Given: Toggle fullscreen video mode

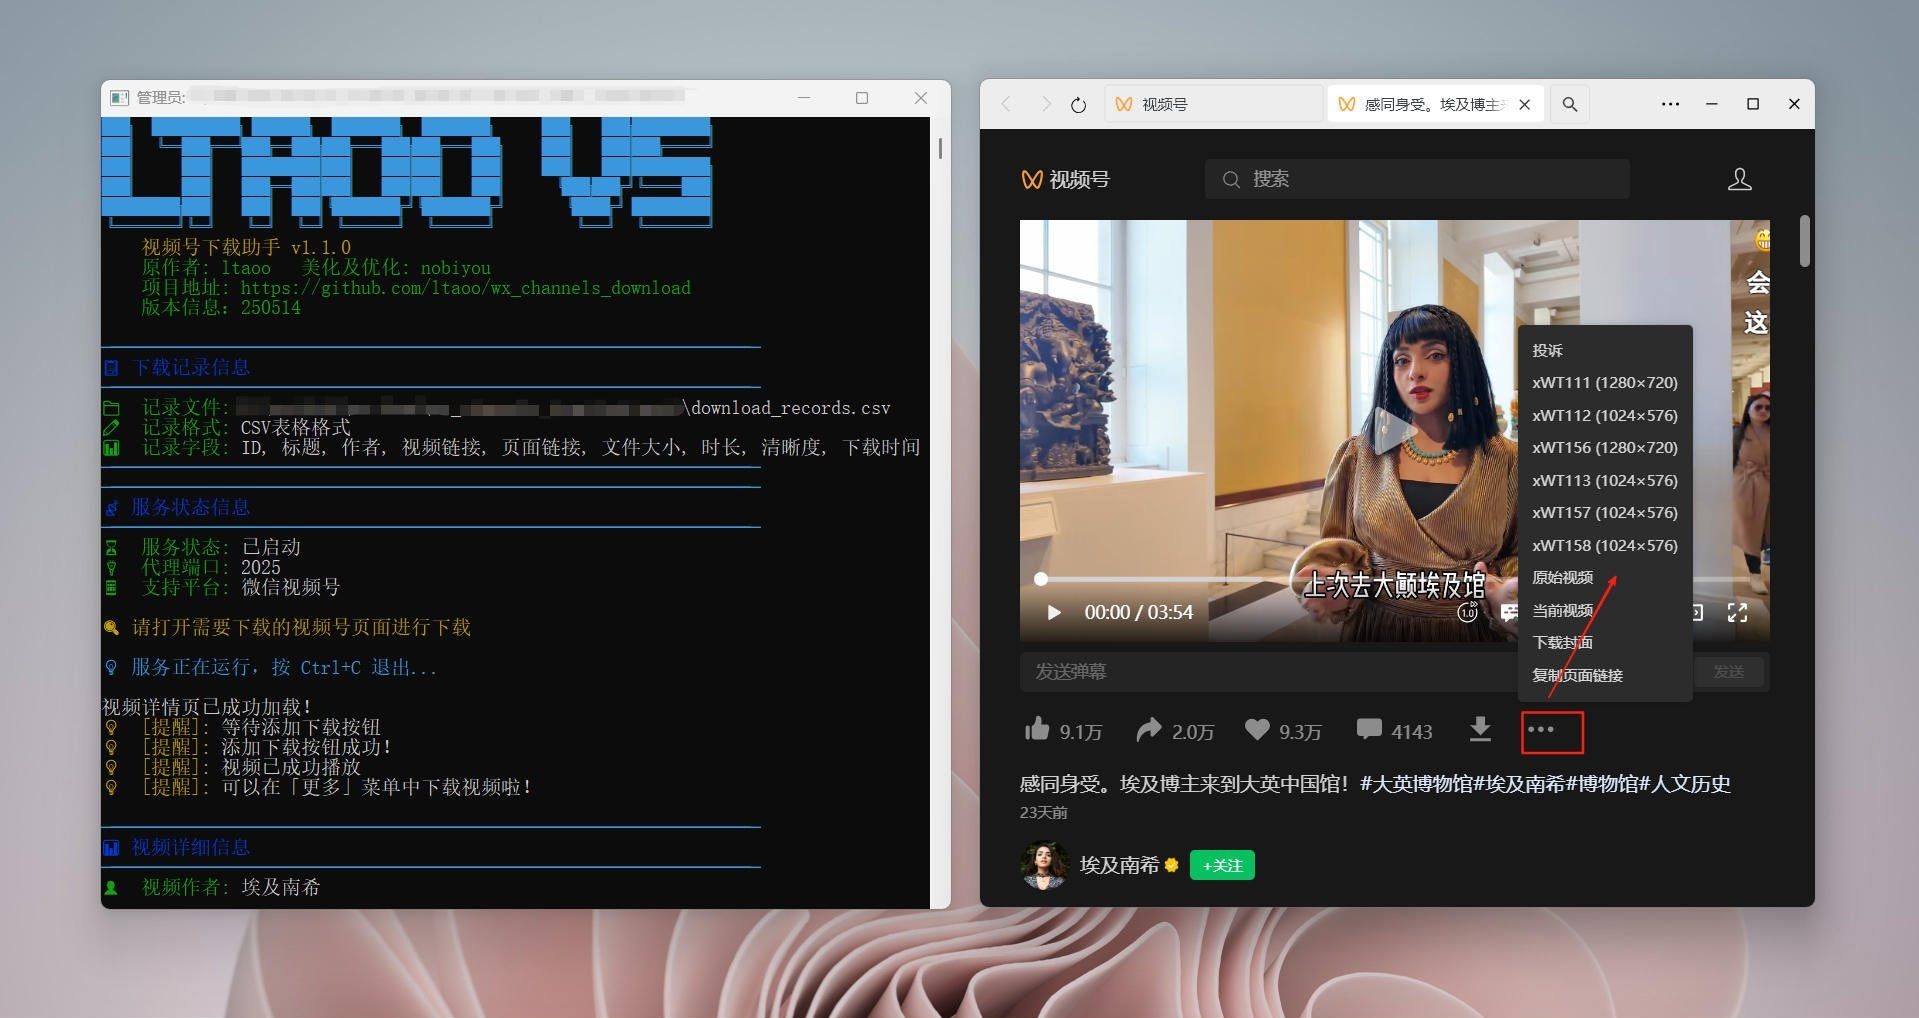Looking at the screenshot, I should 1738,612.
